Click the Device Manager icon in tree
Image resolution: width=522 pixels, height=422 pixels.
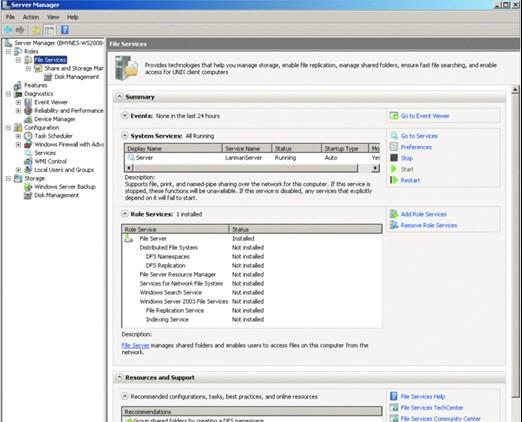coord(28,119)
